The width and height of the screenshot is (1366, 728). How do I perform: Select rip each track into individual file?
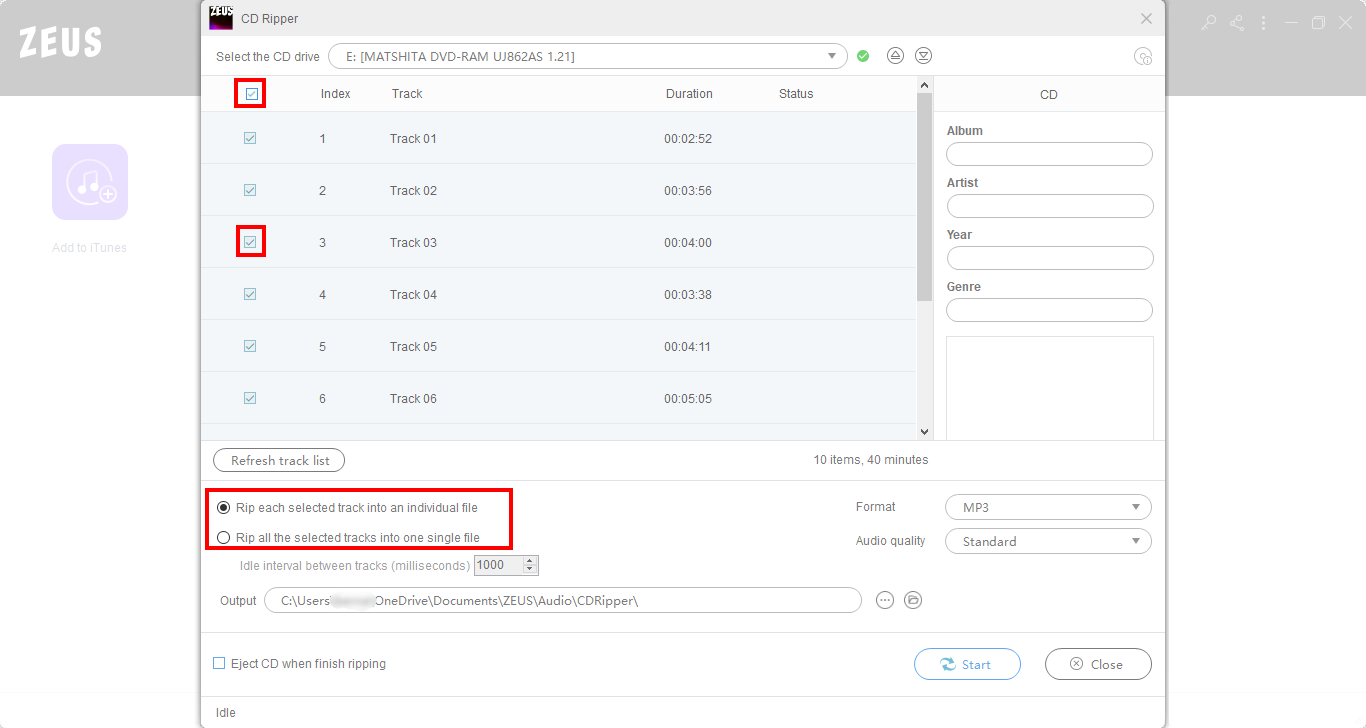click(224, 508)
